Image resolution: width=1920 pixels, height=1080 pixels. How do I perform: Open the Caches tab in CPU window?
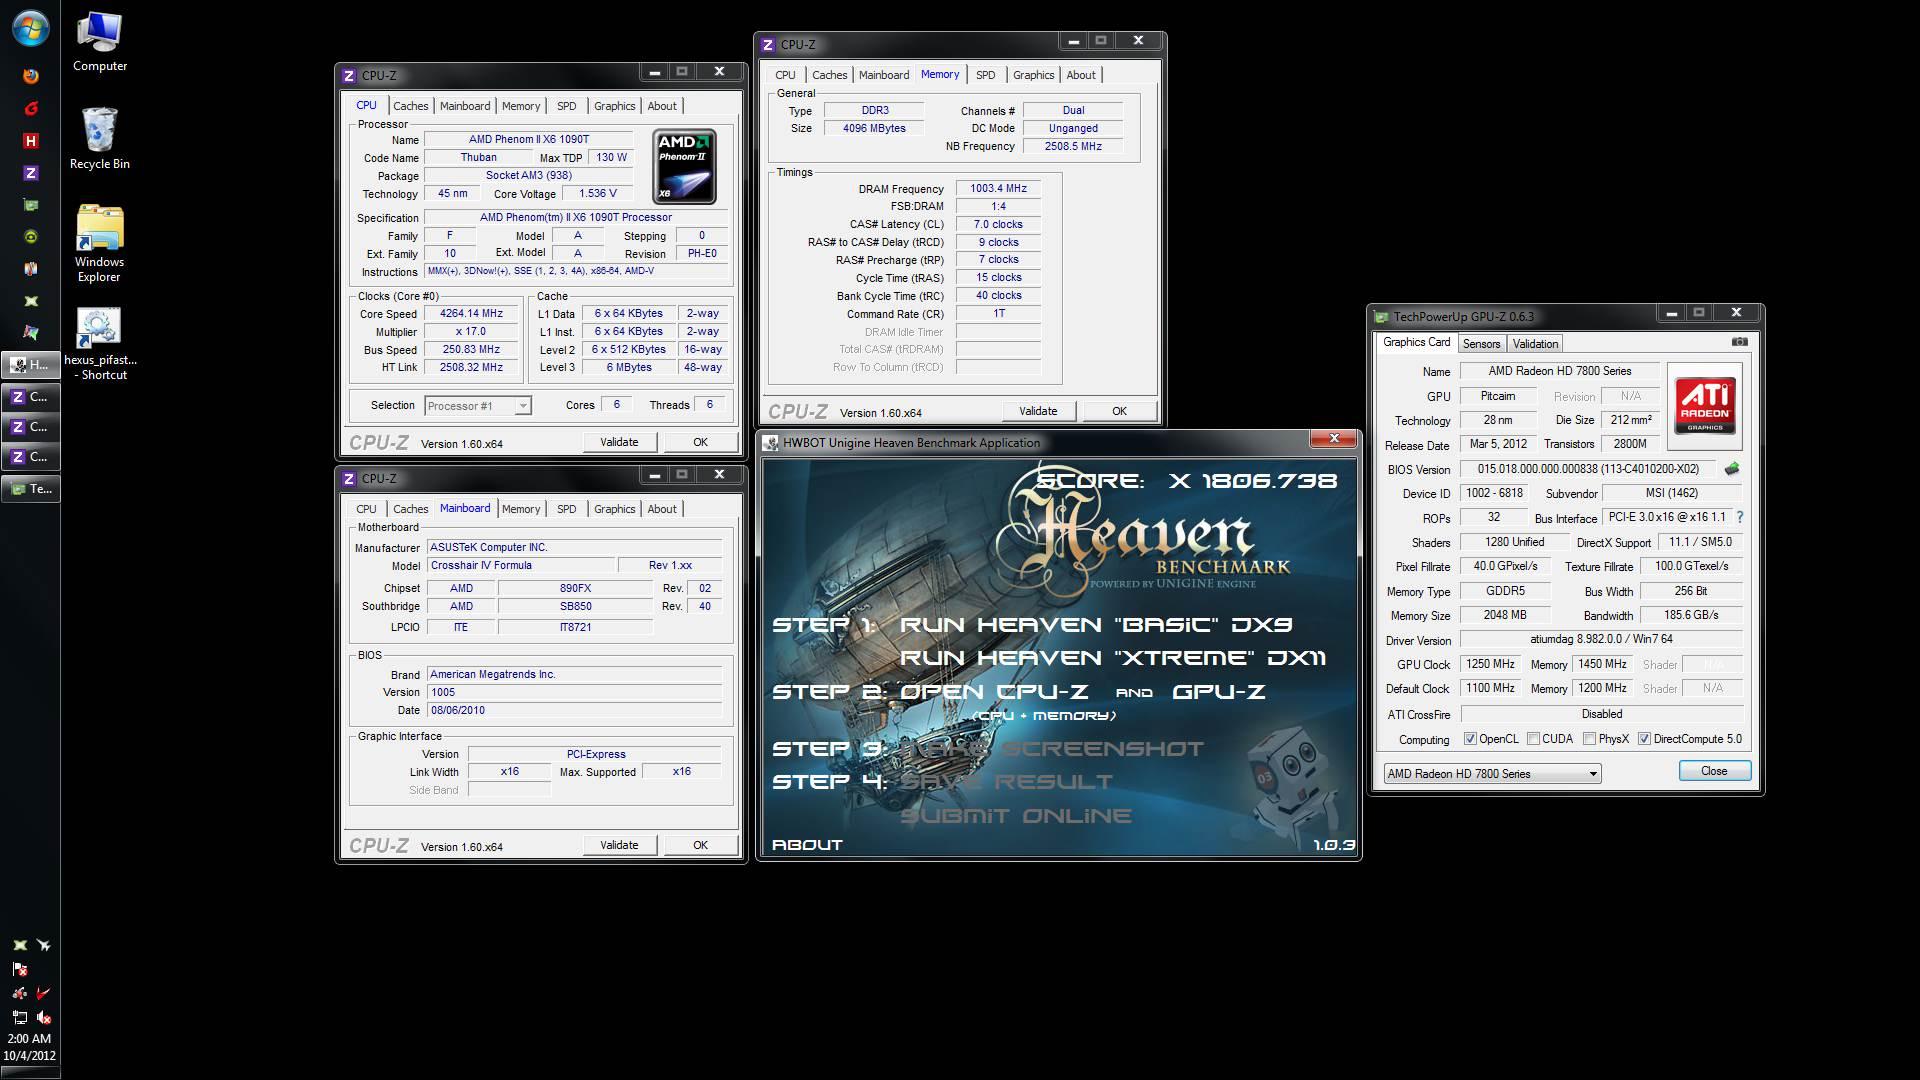pos(410,106)
